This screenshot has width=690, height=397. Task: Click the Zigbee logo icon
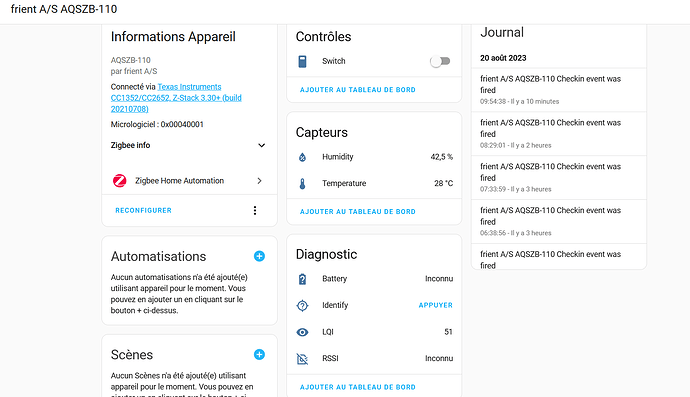(120, 181)
